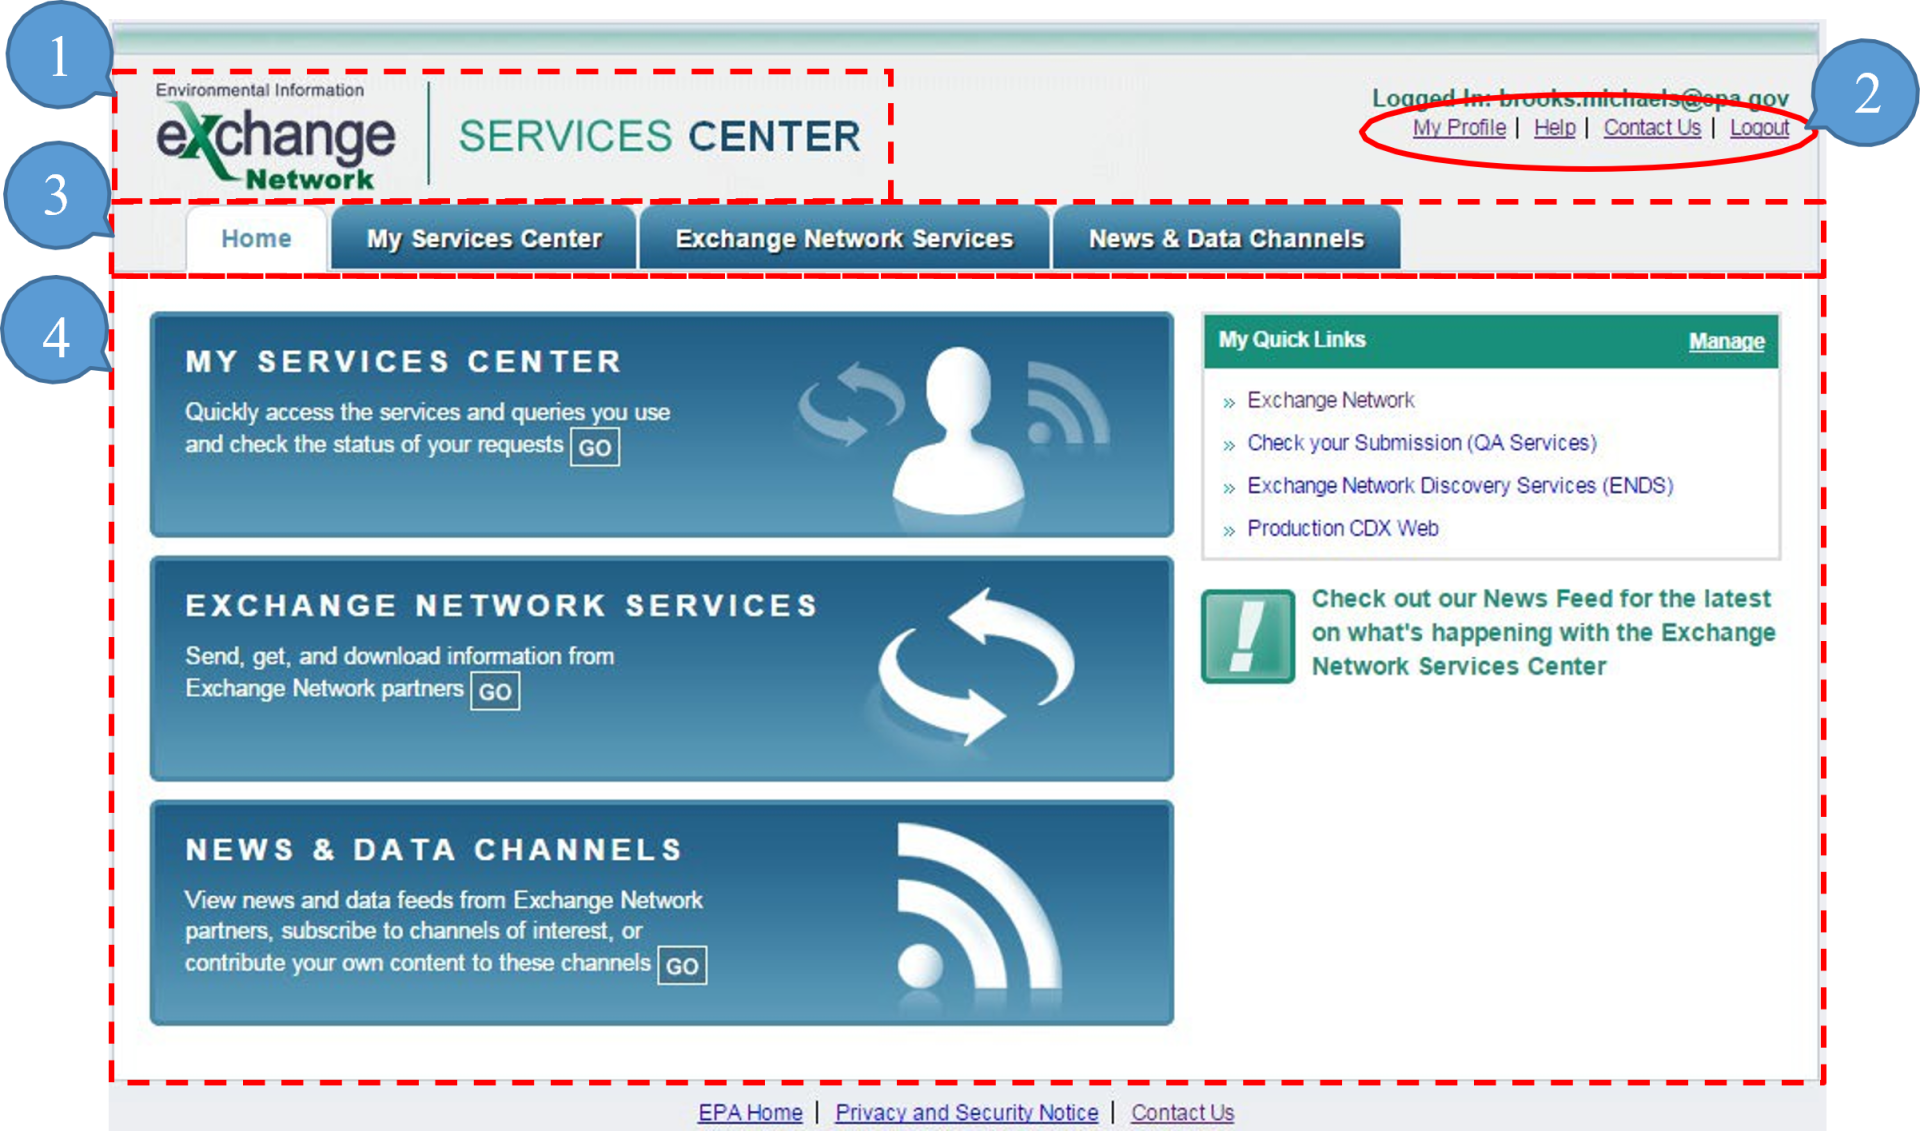Open the My Profile link
Image resolution: width=1920 pixels, height=1131 pixels.
pos(1459,127)
